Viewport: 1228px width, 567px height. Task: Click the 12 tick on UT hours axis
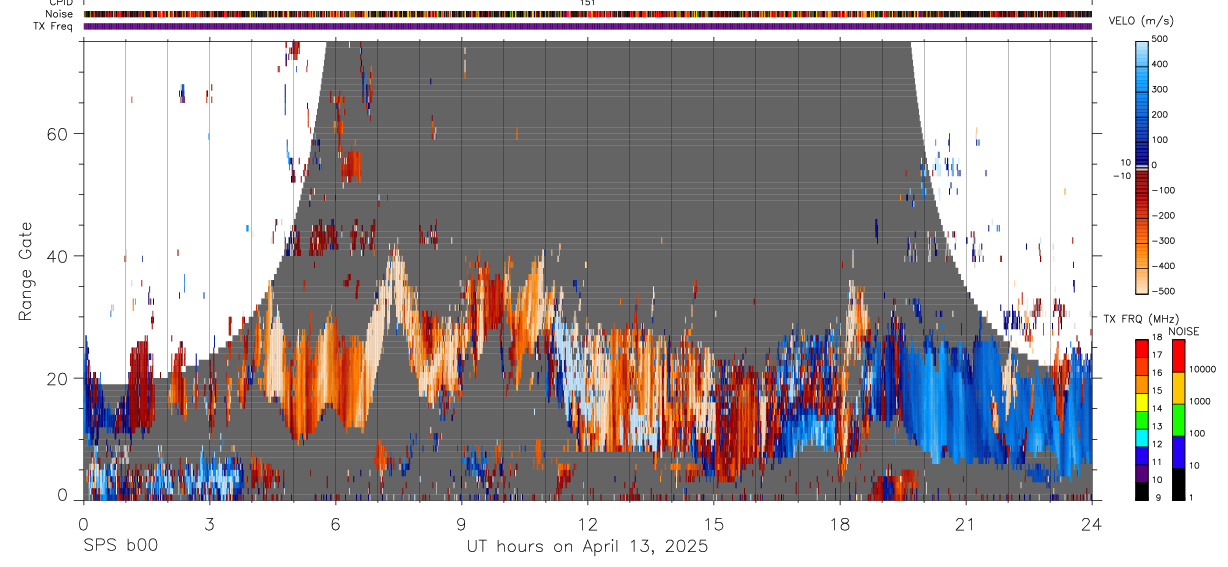tap(587, 525)
